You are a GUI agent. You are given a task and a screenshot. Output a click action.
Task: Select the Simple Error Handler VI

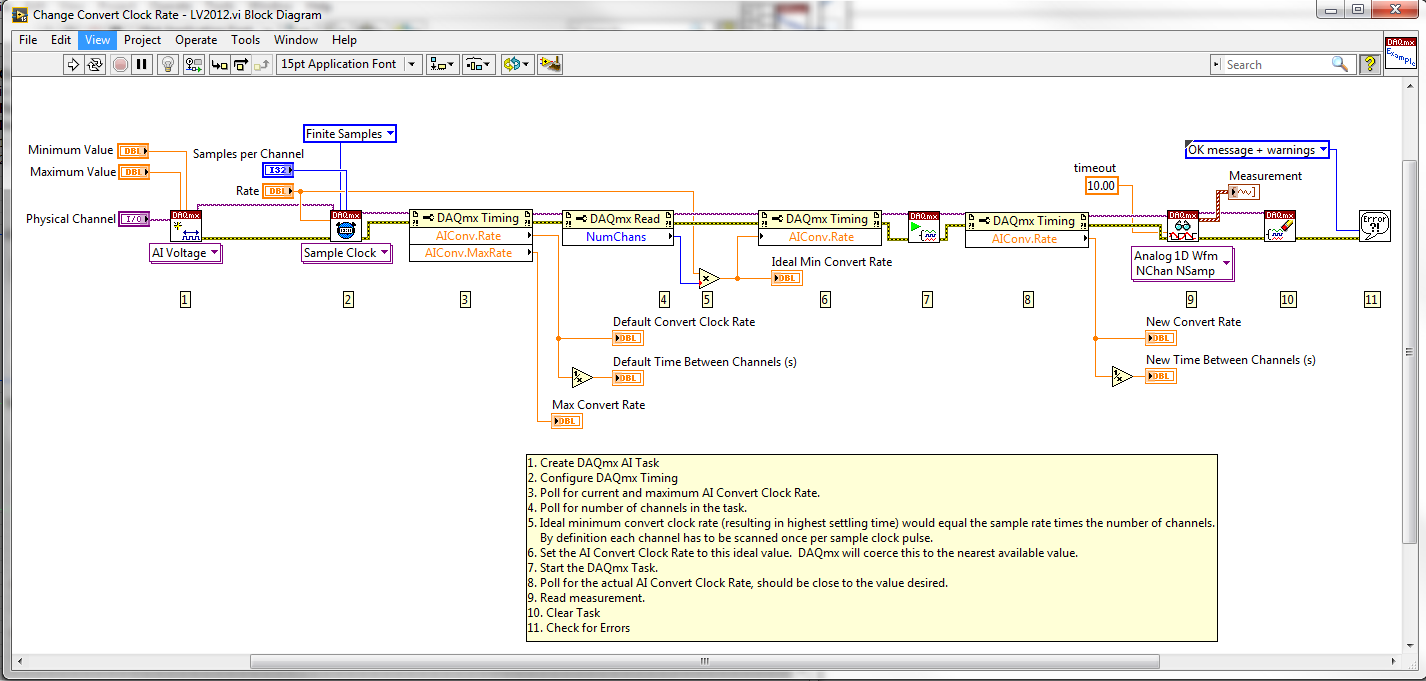(1375, 227)
